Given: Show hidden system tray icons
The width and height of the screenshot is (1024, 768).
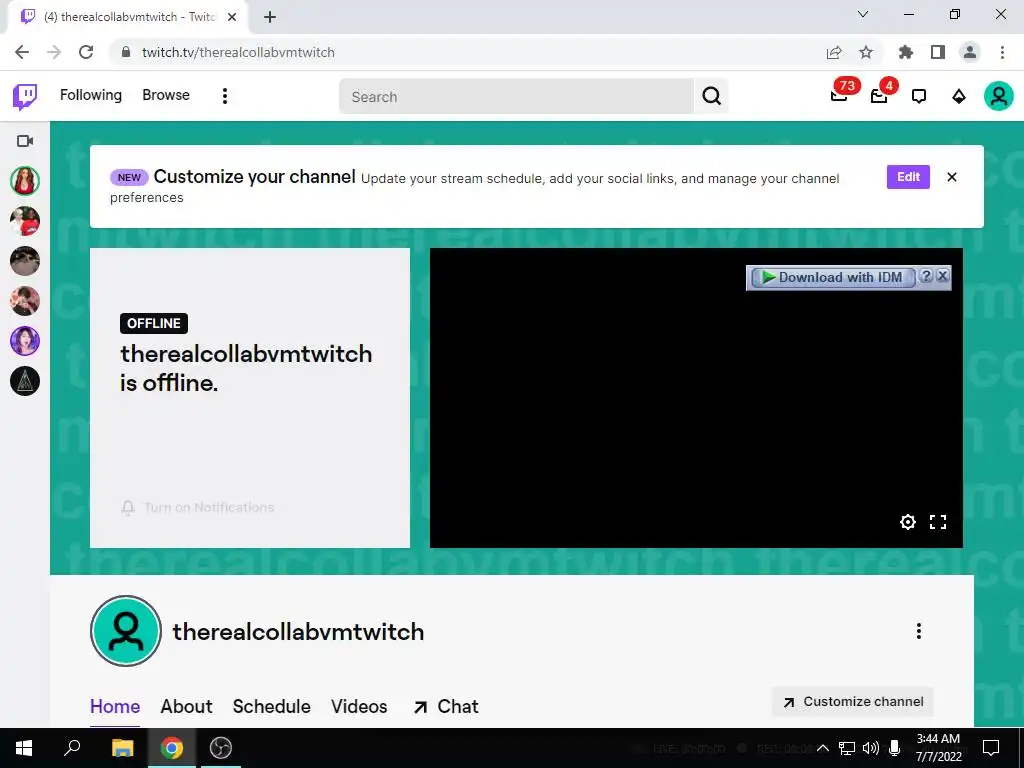Looking at the screenshot, I should pyautogui.click(x=823, y=748).
